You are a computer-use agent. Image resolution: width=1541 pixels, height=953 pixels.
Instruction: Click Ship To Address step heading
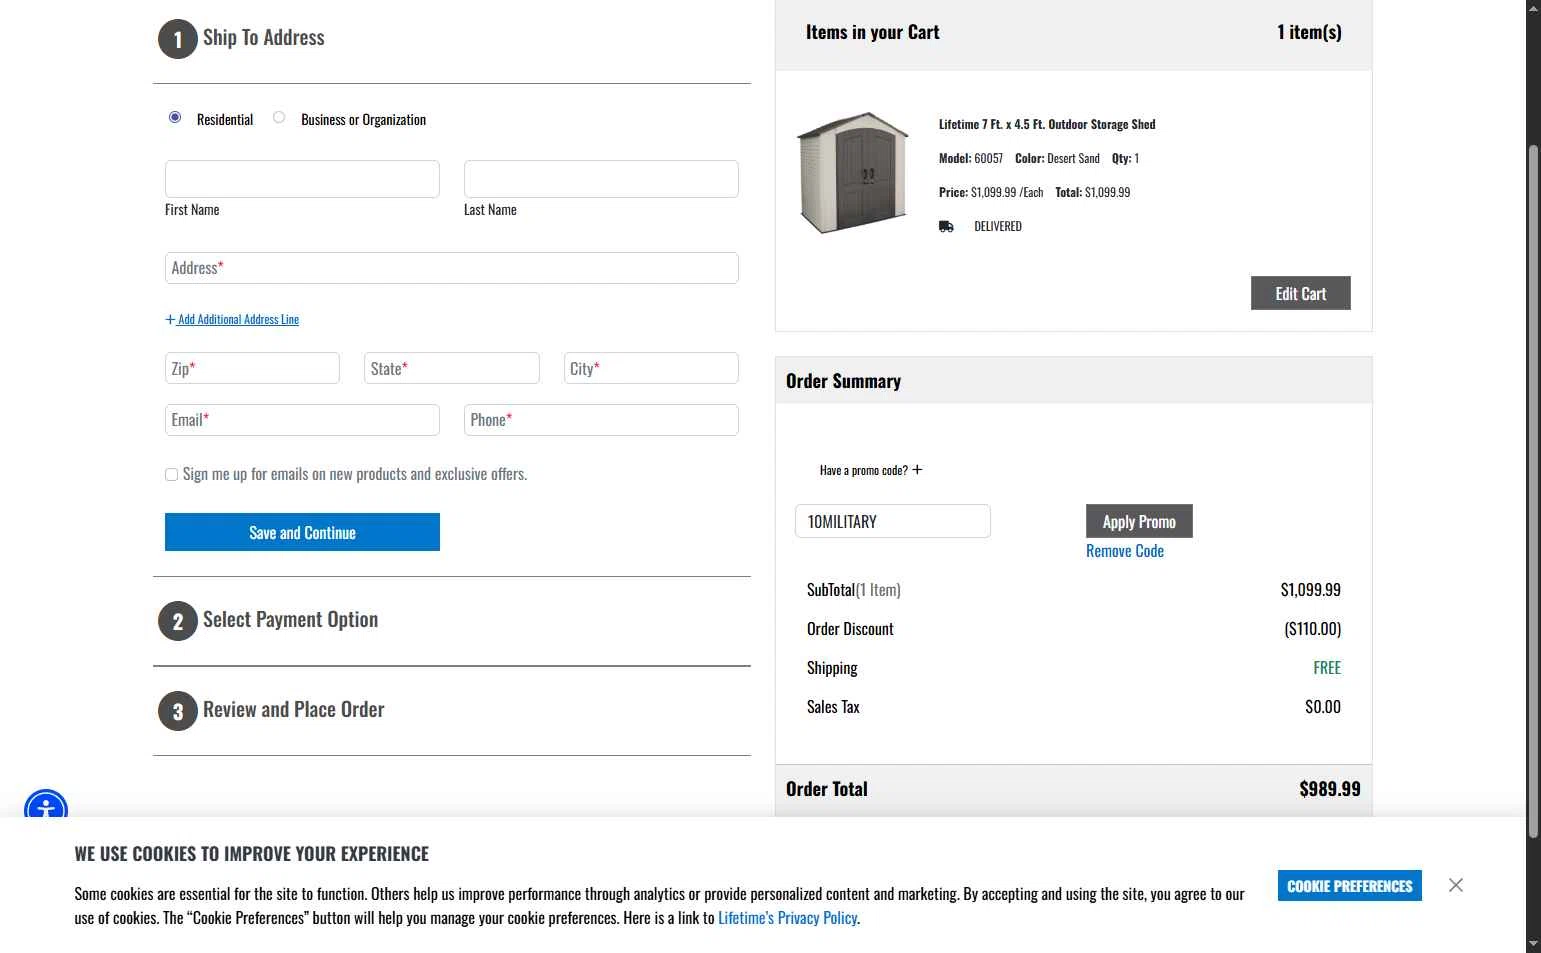pyautogui.click(x=263, y=38)
